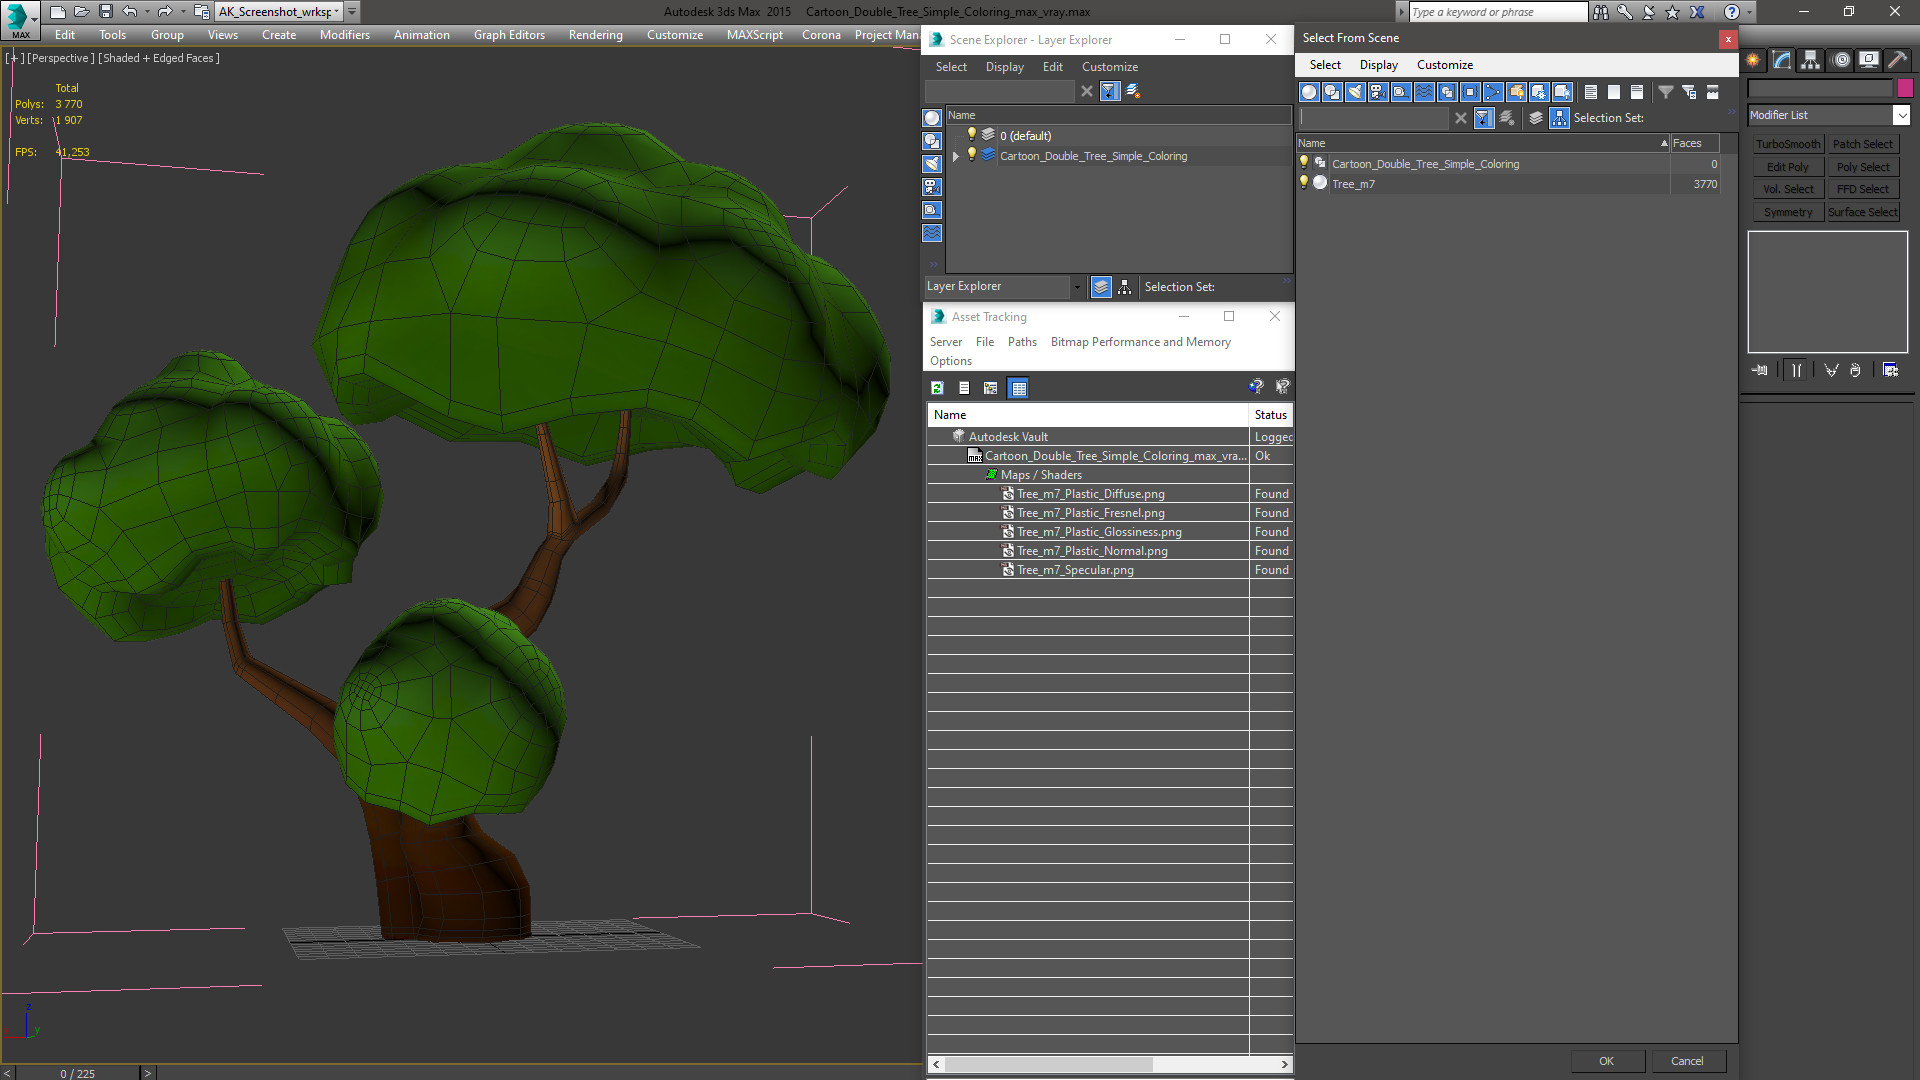Apply the Symmetry modifier button
The width and height of the screenshot is (1920, 1080).
click(1788, 212)
